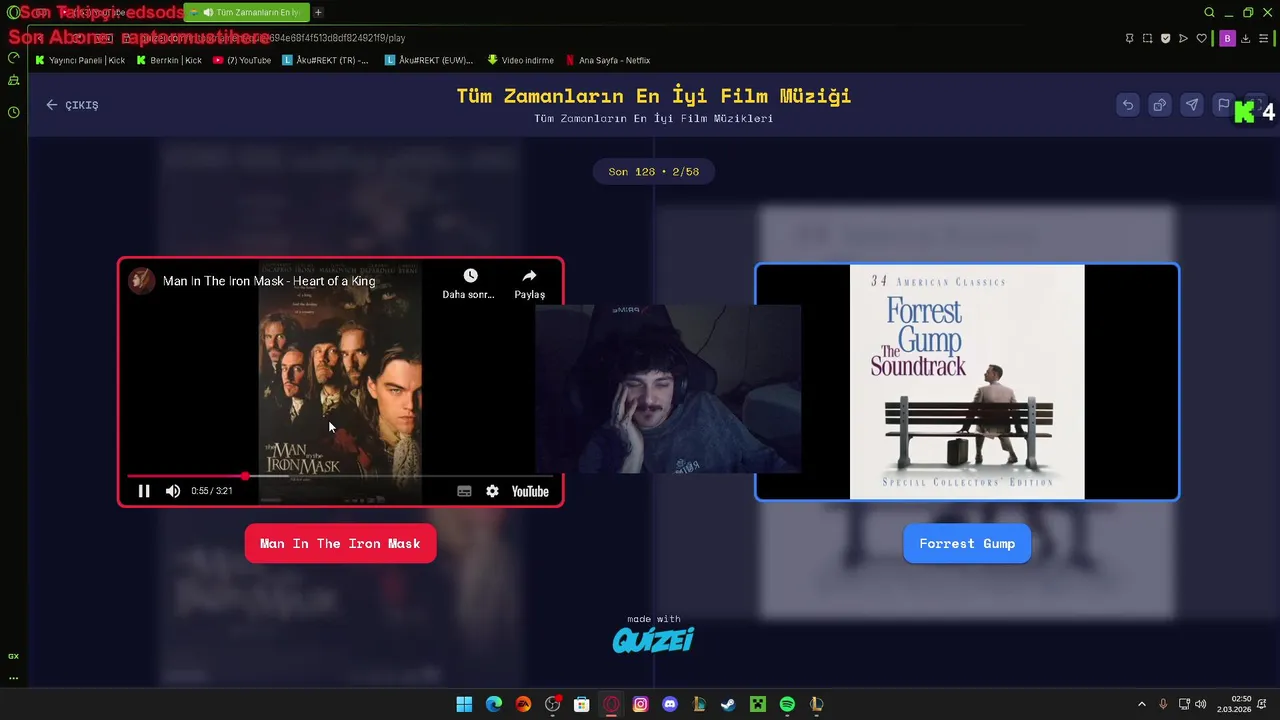Screen dimensions: 1280x720
Task: Click the Daha sonra watch later clock
Action: (x=470, y=275)
